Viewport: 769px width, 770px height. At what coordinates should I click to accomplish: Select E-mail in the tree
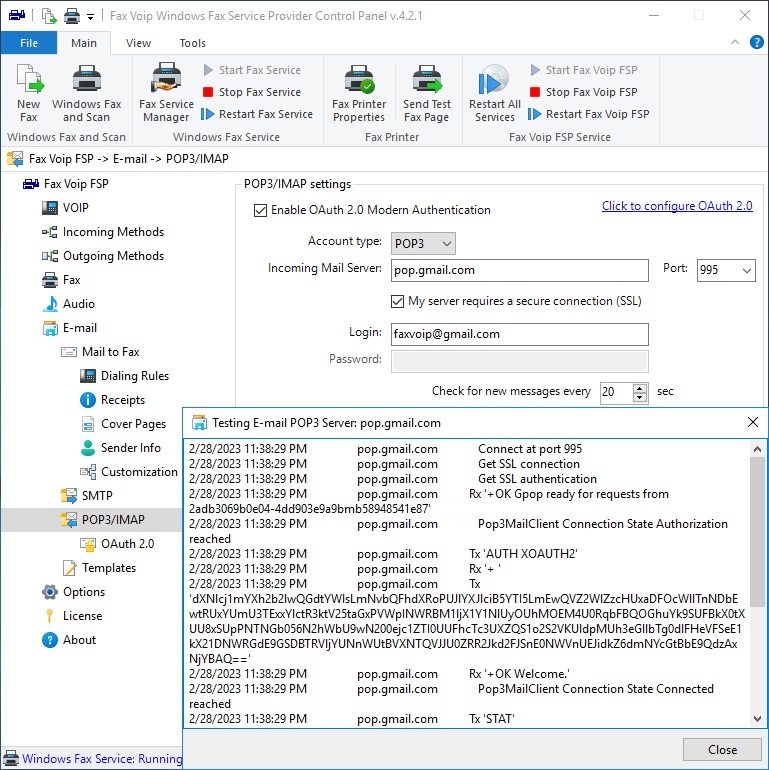70,328
